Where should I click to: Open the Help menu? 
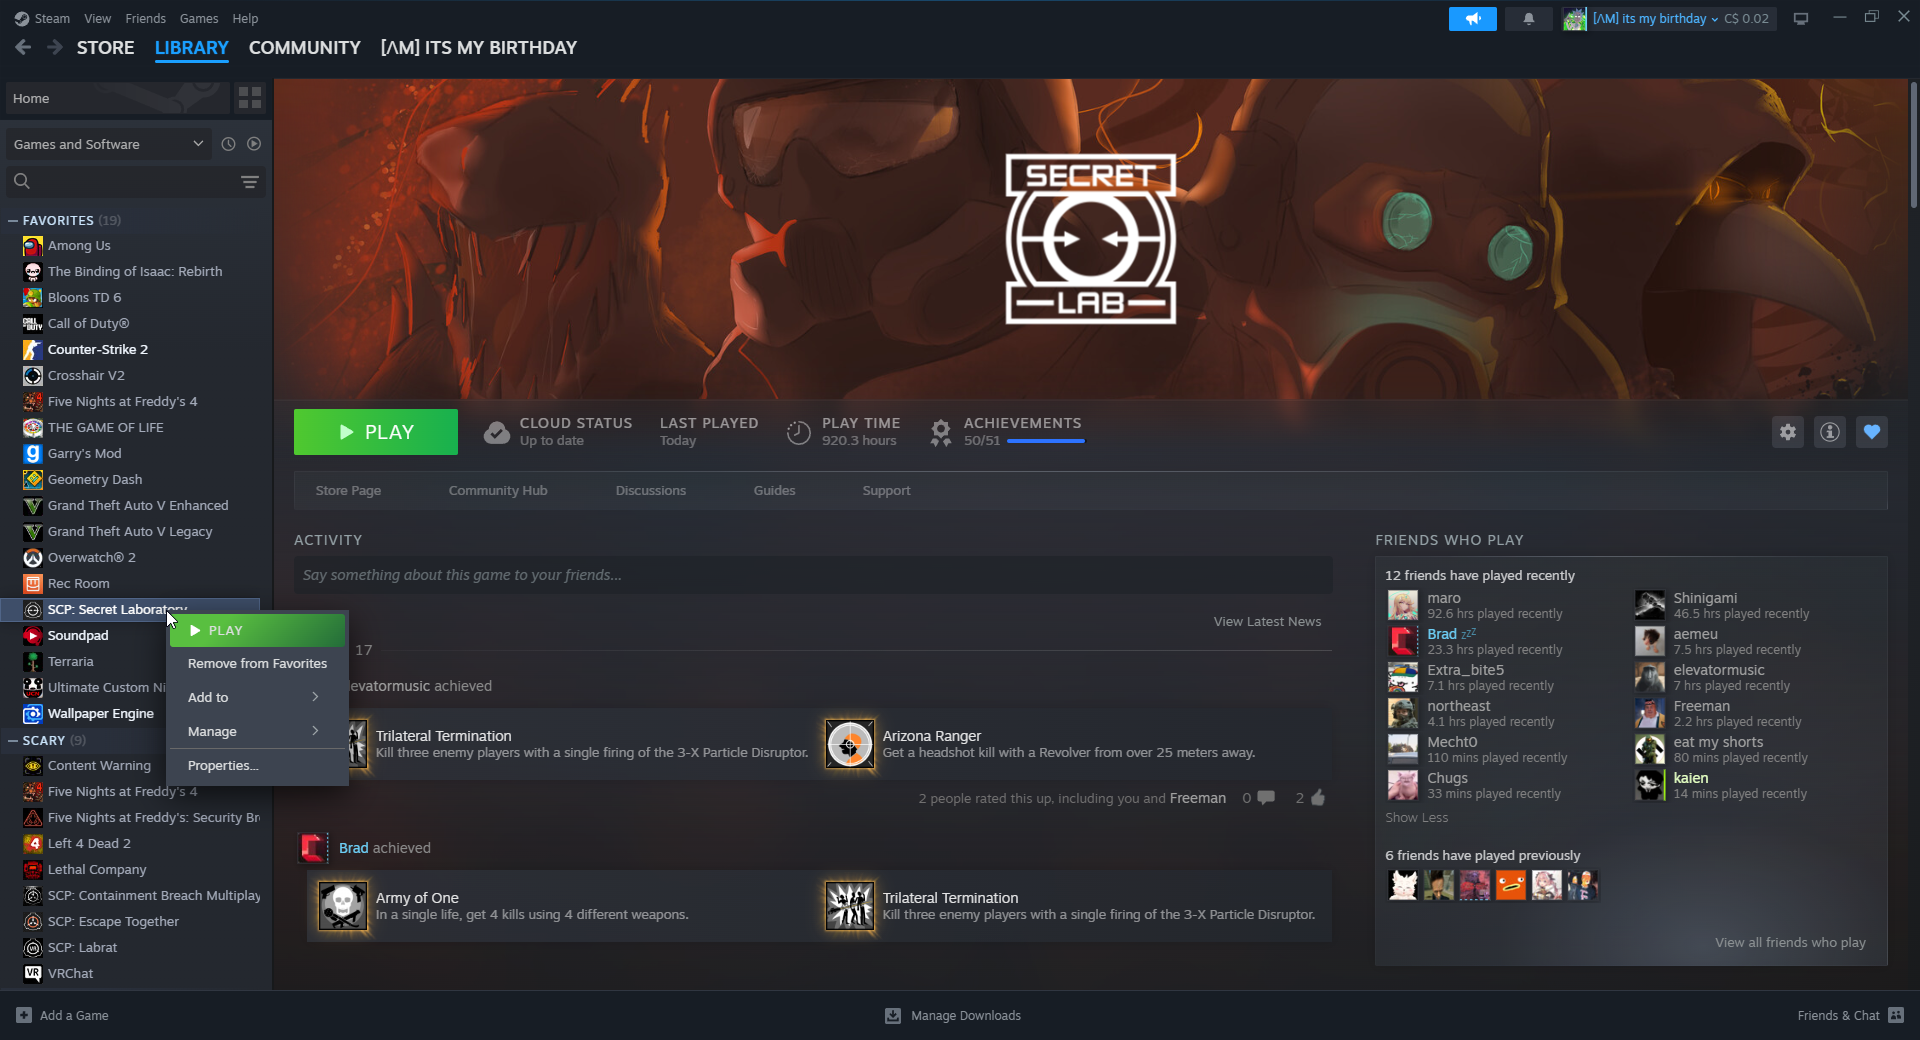245,18
